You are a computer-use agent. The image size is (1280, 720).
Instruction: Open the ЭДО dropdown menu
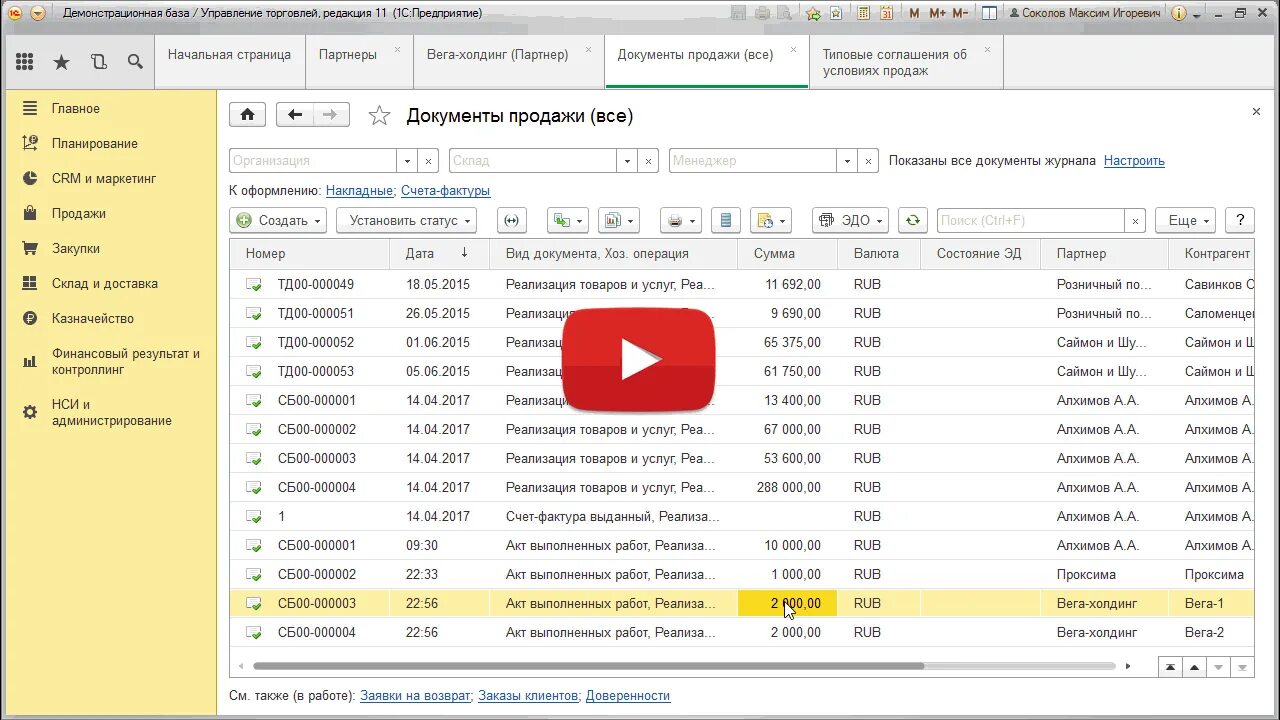(850, 220)
